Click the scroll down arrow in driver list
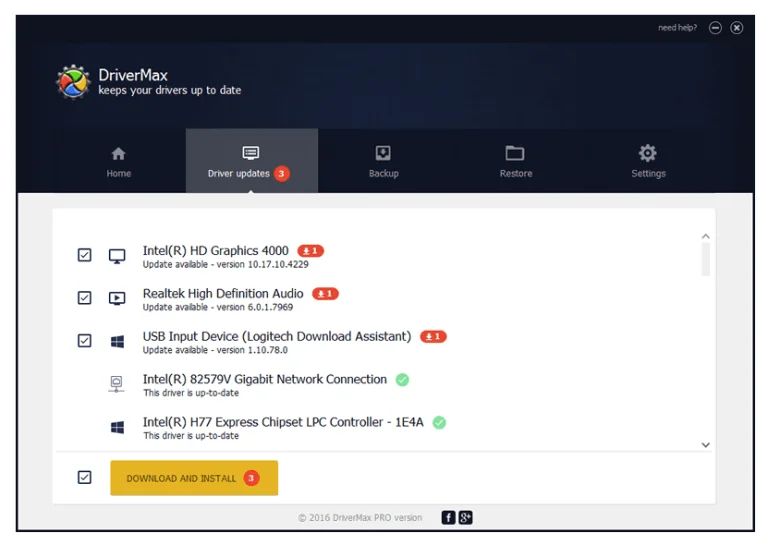The width and height of the screenshot is (768, 545). 705,445
